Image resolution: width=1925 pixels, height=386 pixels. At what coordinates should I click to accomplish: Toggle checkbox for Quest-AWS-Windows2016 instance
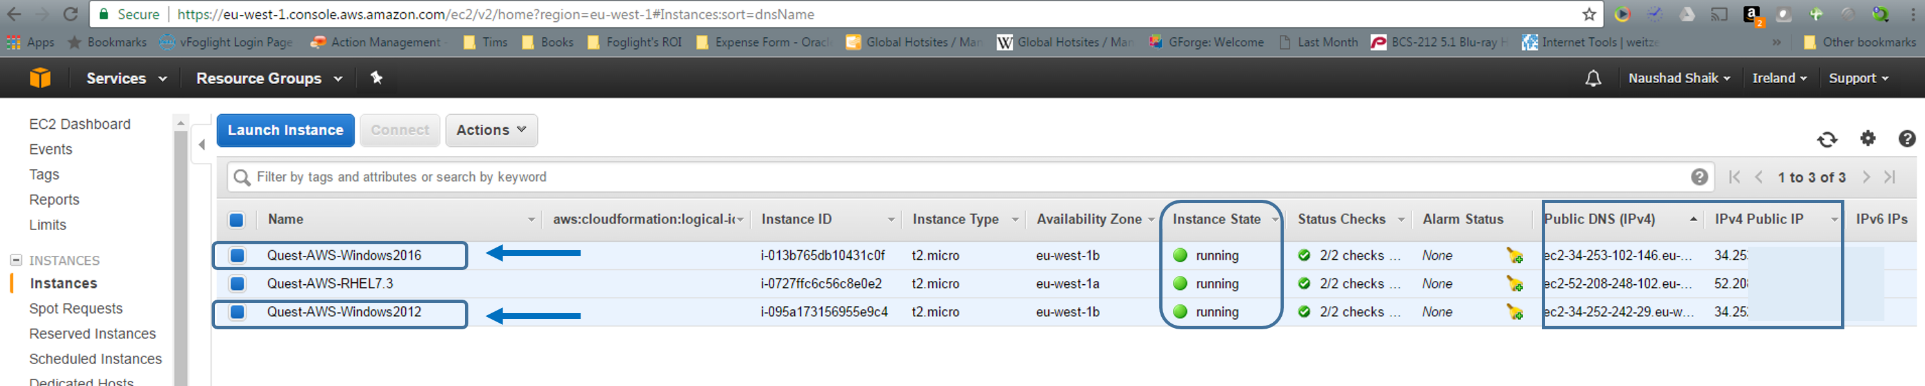point(237,256)
